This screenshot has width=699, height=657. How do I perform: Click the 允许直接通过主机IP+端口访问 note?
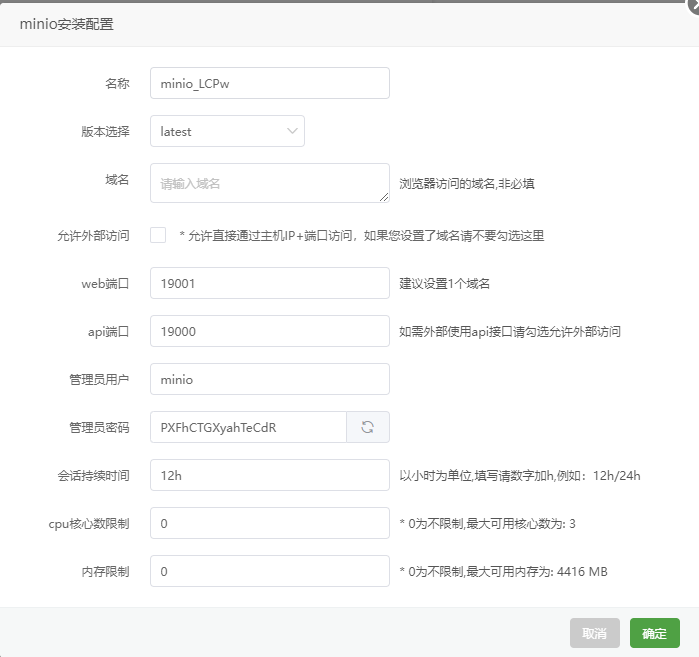pyautogui.click(x=362, y=235)
